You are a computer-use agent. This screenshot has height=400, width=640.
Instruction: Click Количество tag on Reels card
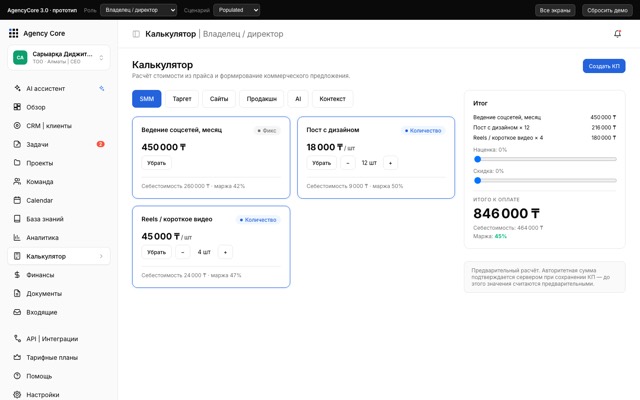258,220
